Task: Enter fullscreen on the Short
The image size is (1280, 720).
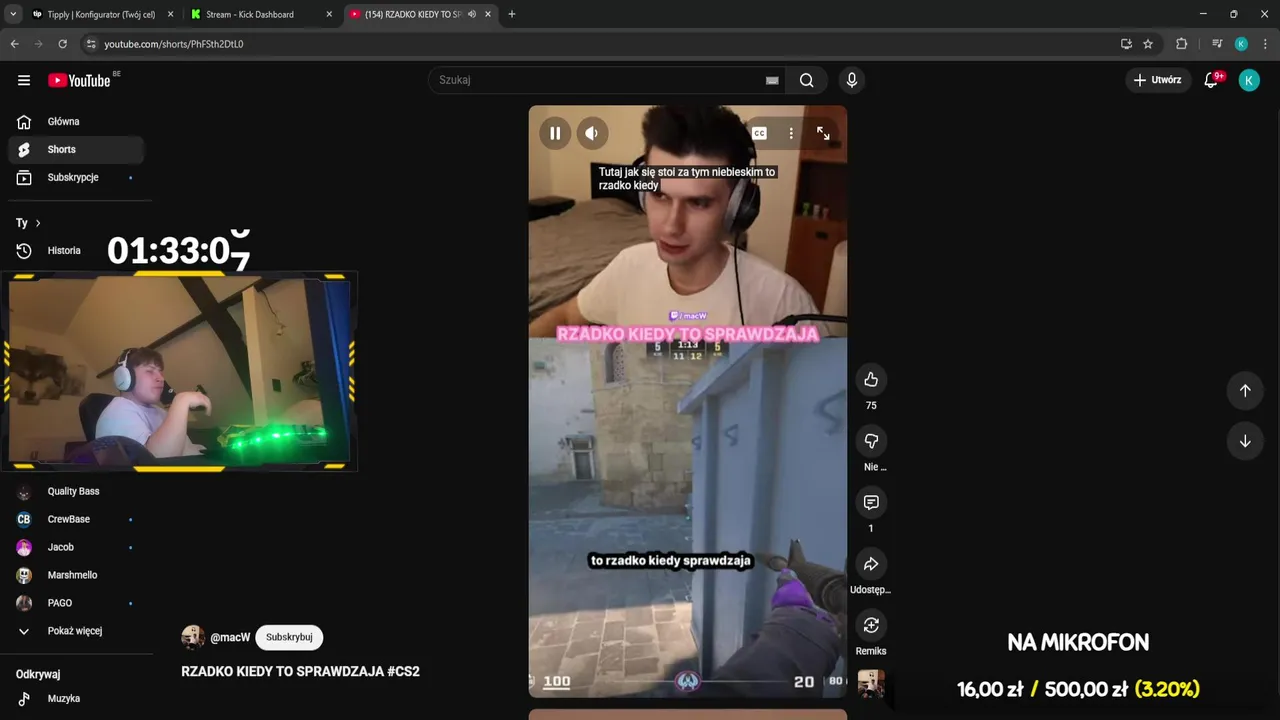Action: [x=823, y=133]
